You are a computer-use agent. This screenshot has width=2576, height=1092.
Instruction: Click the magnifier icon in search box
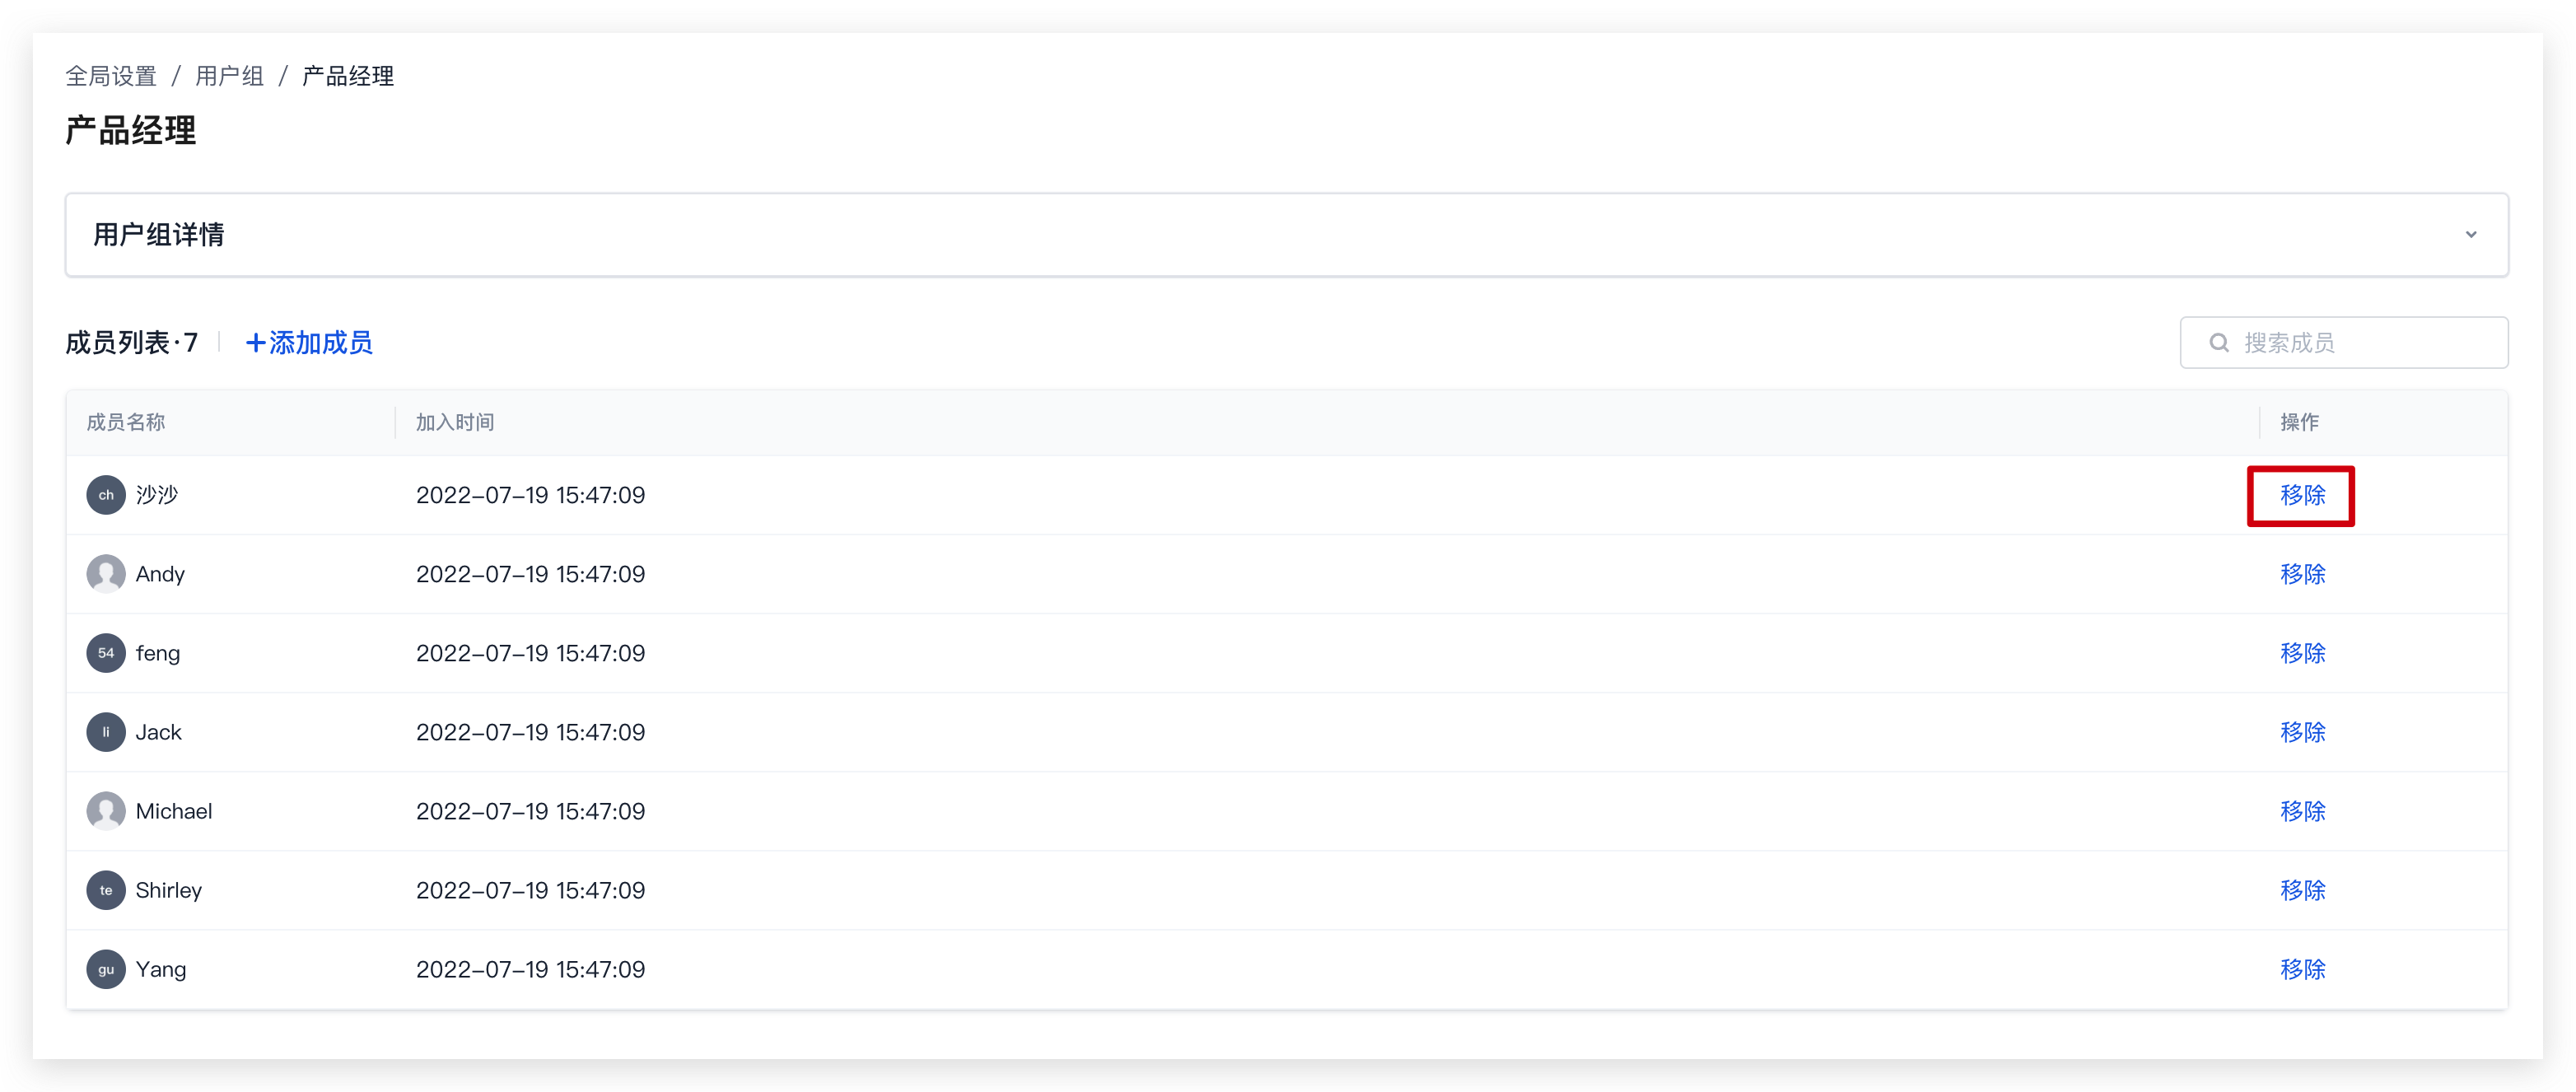point(2219,343)
